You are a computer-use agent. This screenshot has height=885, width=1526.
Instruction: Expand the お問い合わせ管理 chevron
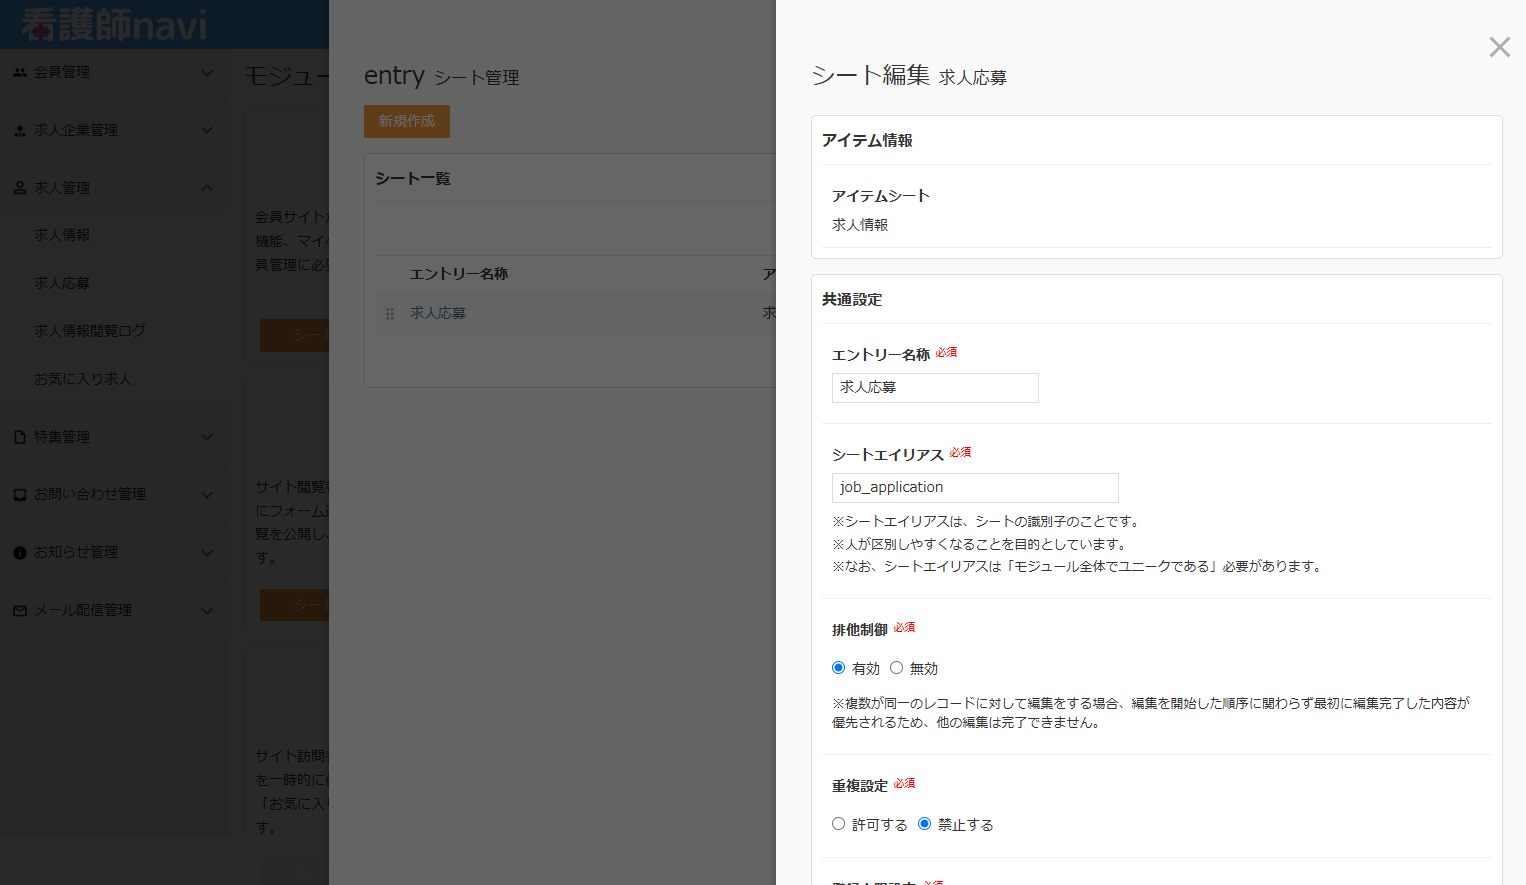coord(207,495)
